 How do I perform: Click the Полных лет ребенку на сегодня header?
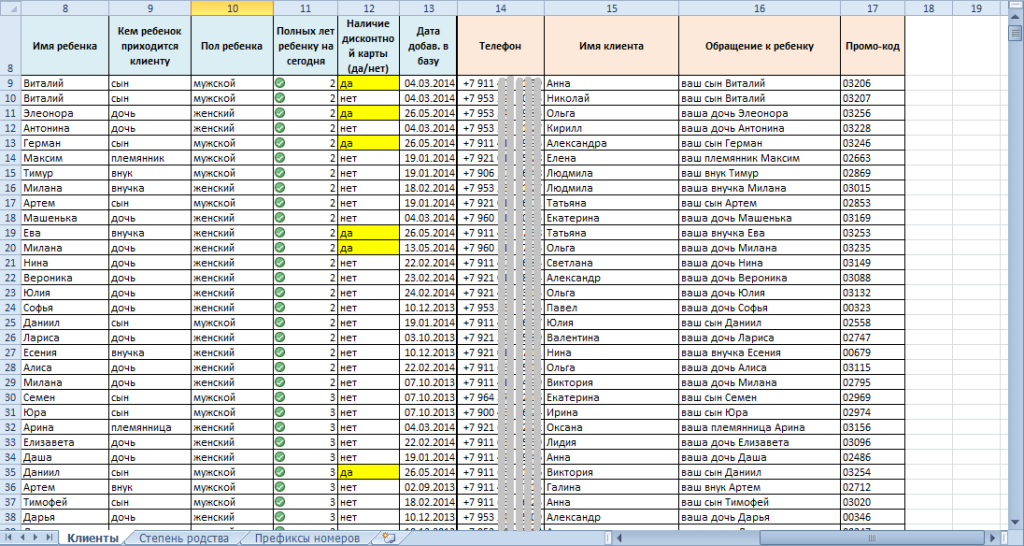pyautogui.click(x=306, y=46)
